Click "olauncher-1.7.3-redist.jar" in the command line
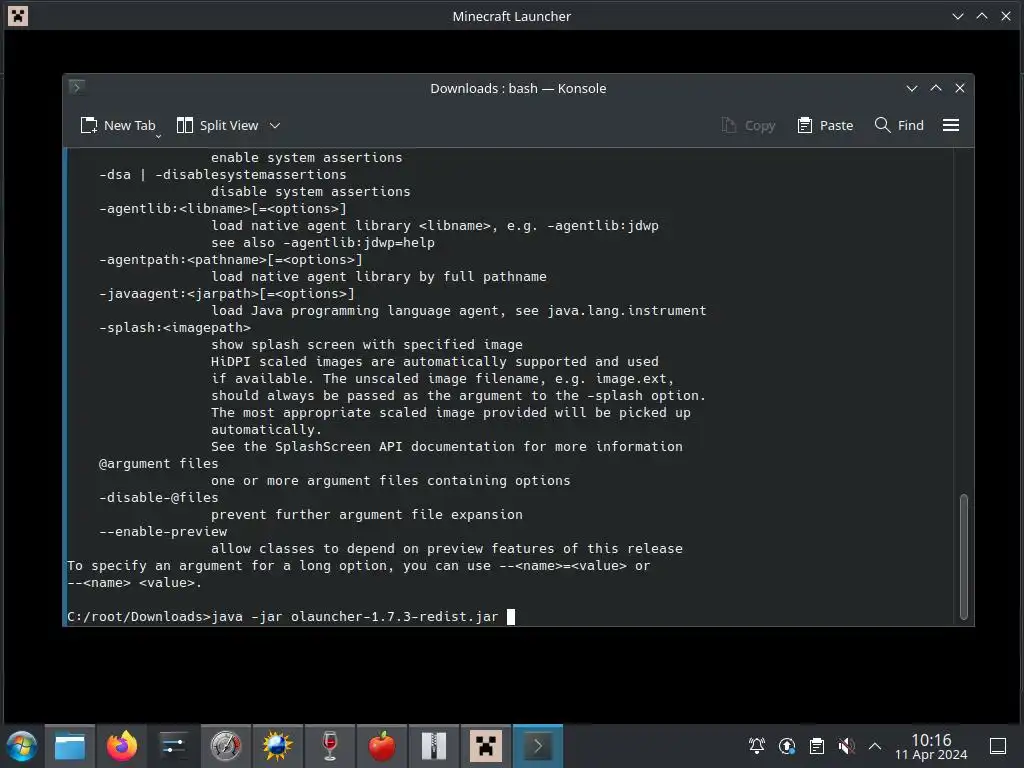Image resolution: width=1024 pixels, height=768 pixels. 394,616
